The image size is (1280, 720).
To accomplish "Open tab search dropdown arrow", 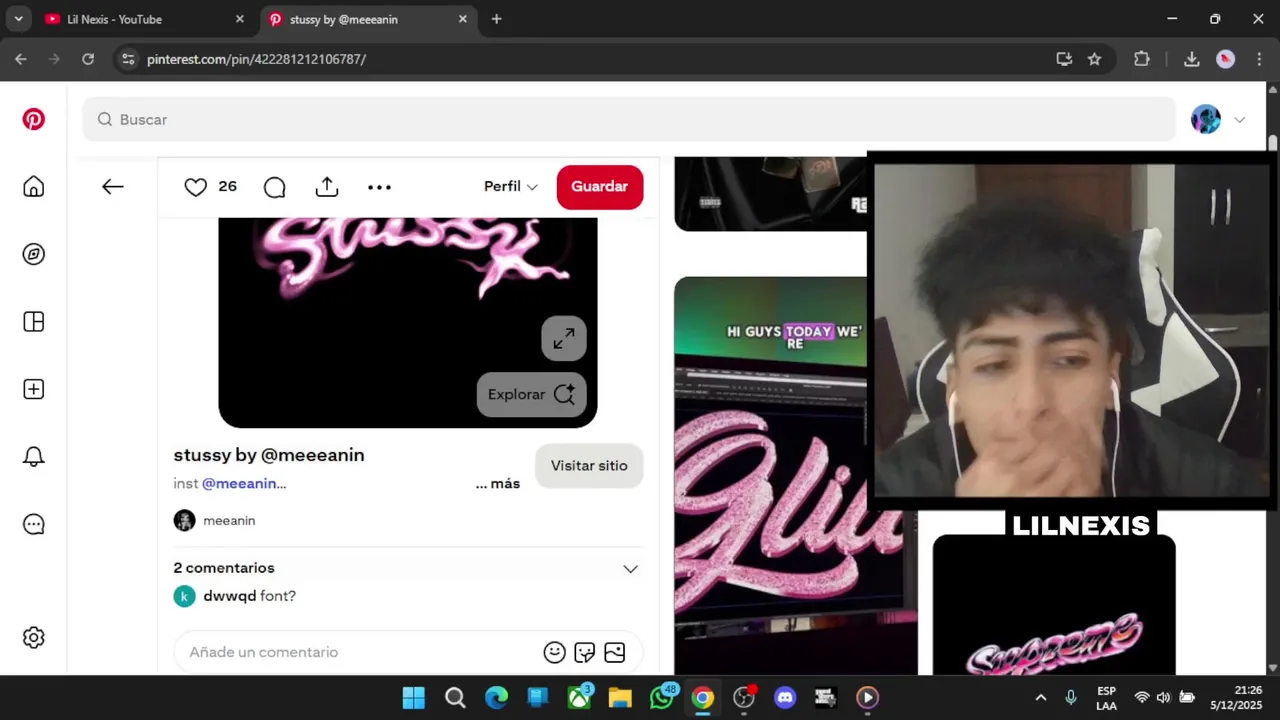I will 18,19.
